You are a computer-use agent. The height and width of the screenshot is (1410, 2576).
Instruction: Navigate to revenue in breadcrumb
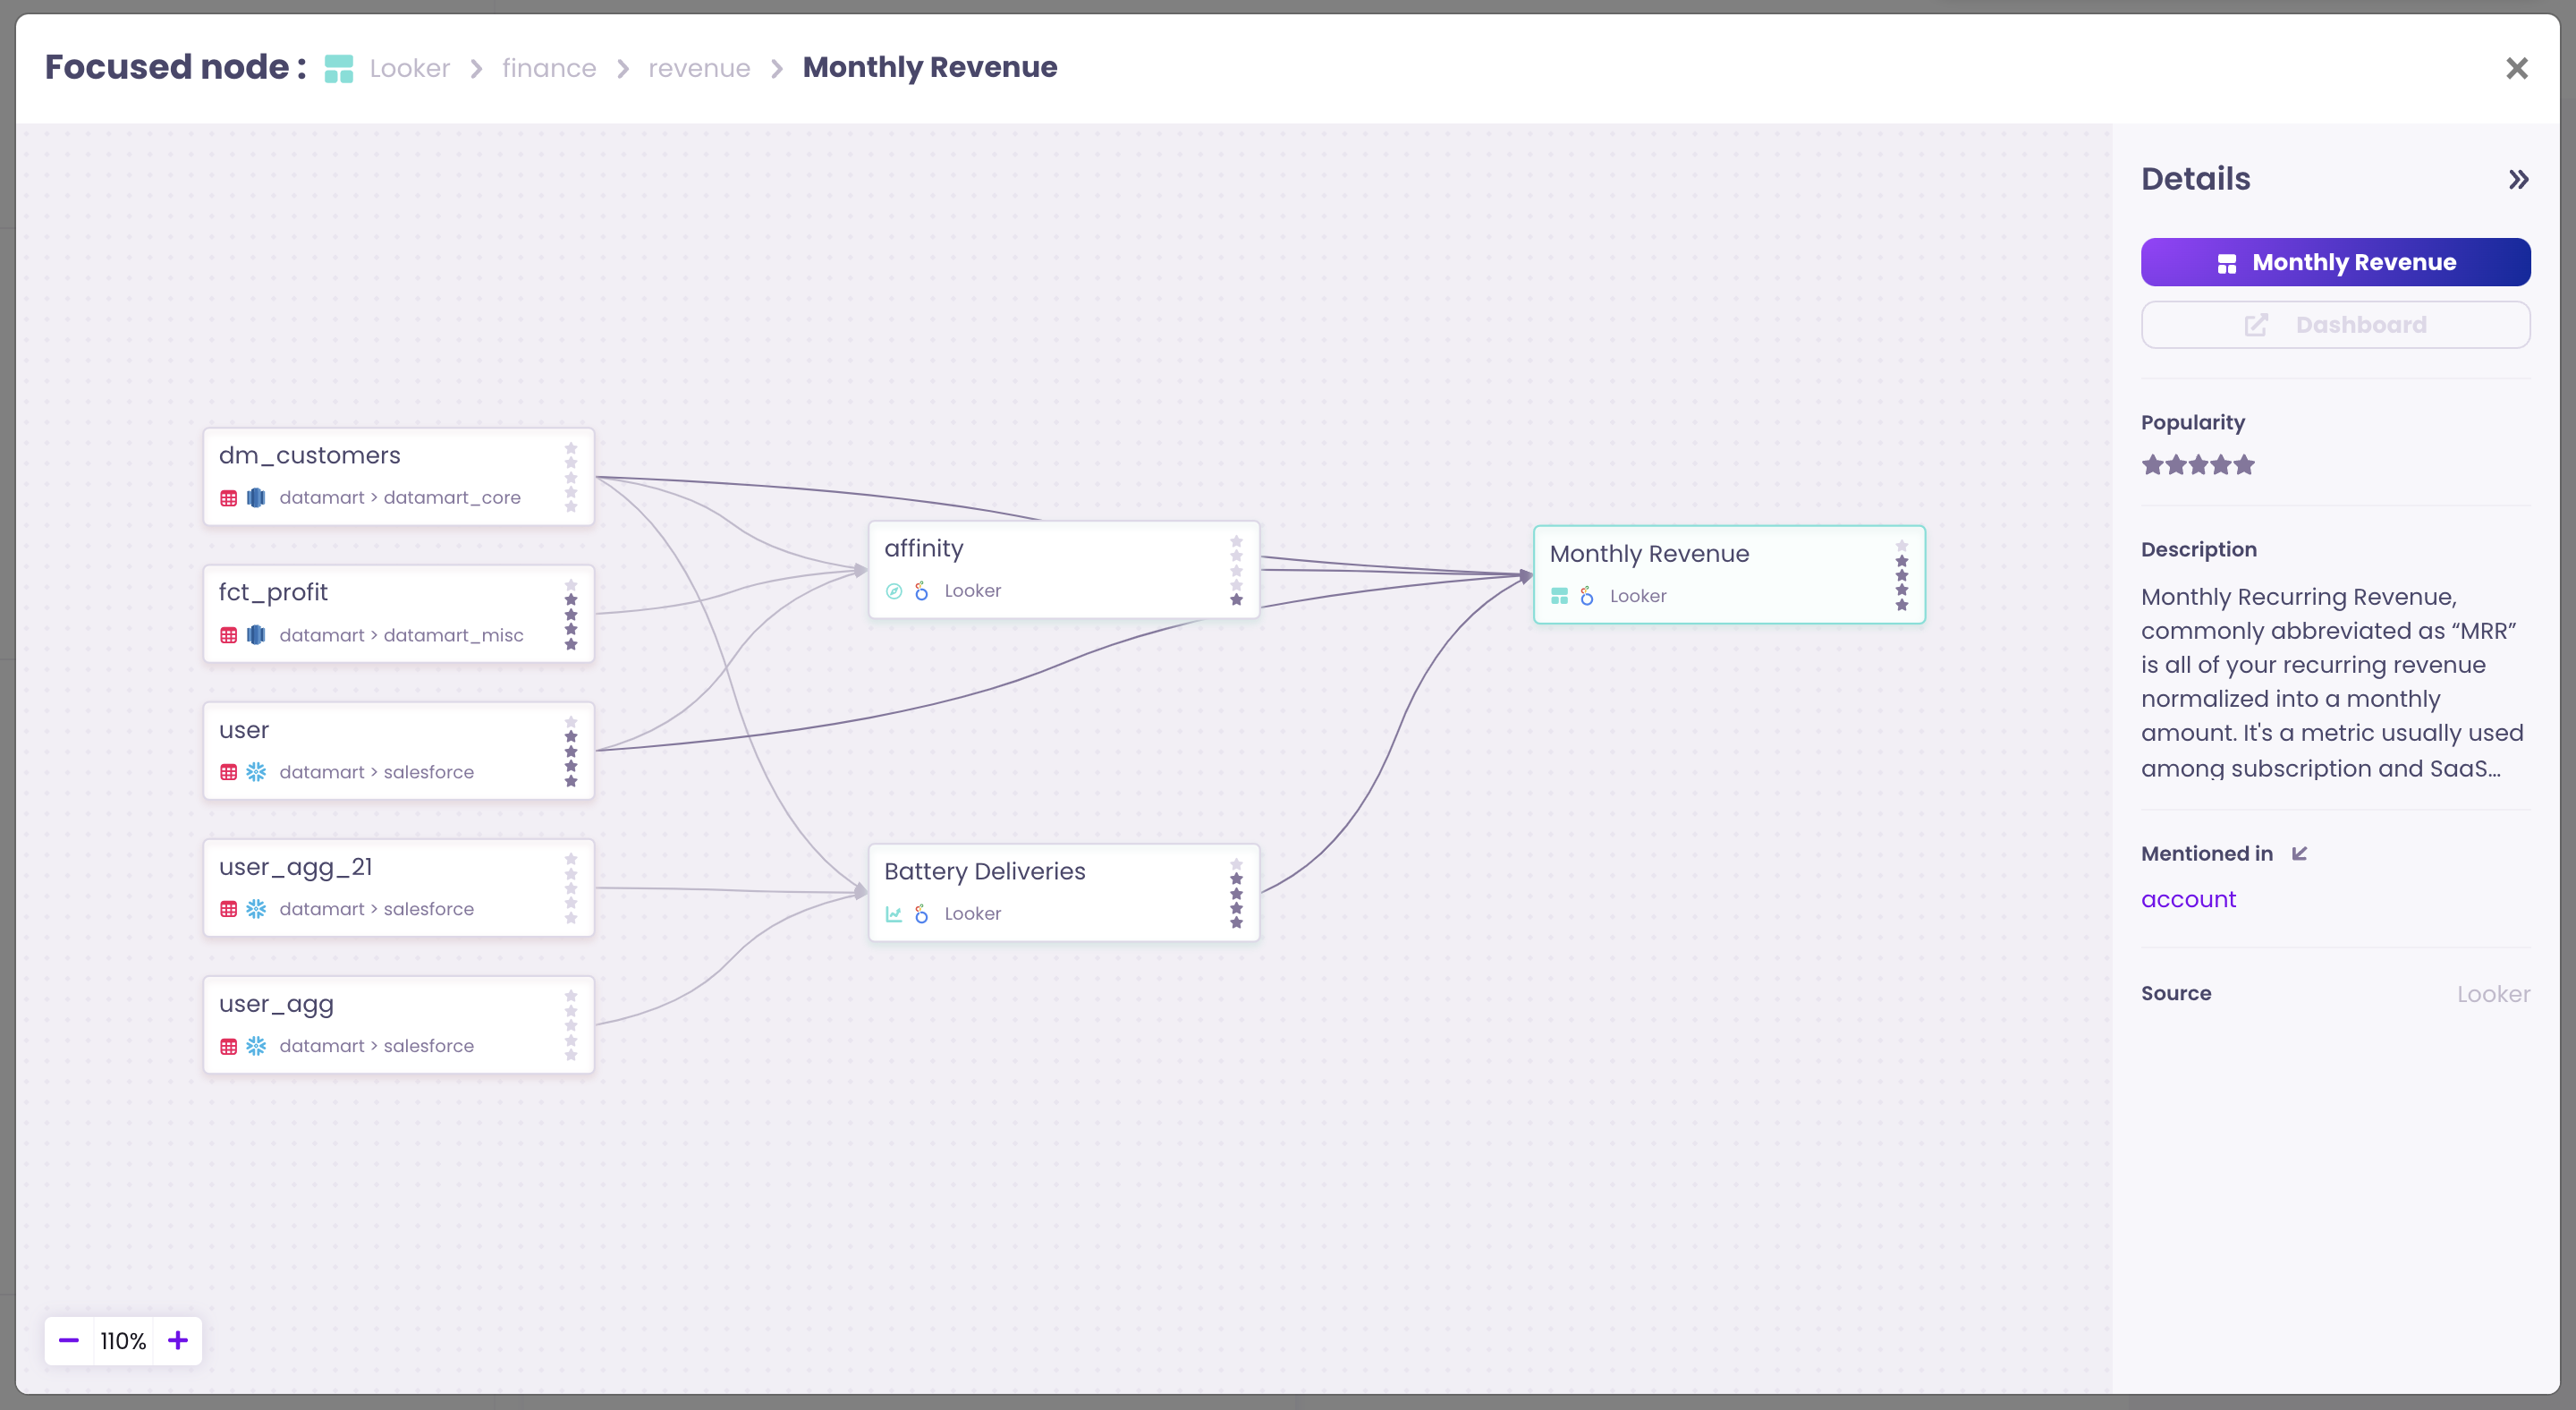coord(698,68)
